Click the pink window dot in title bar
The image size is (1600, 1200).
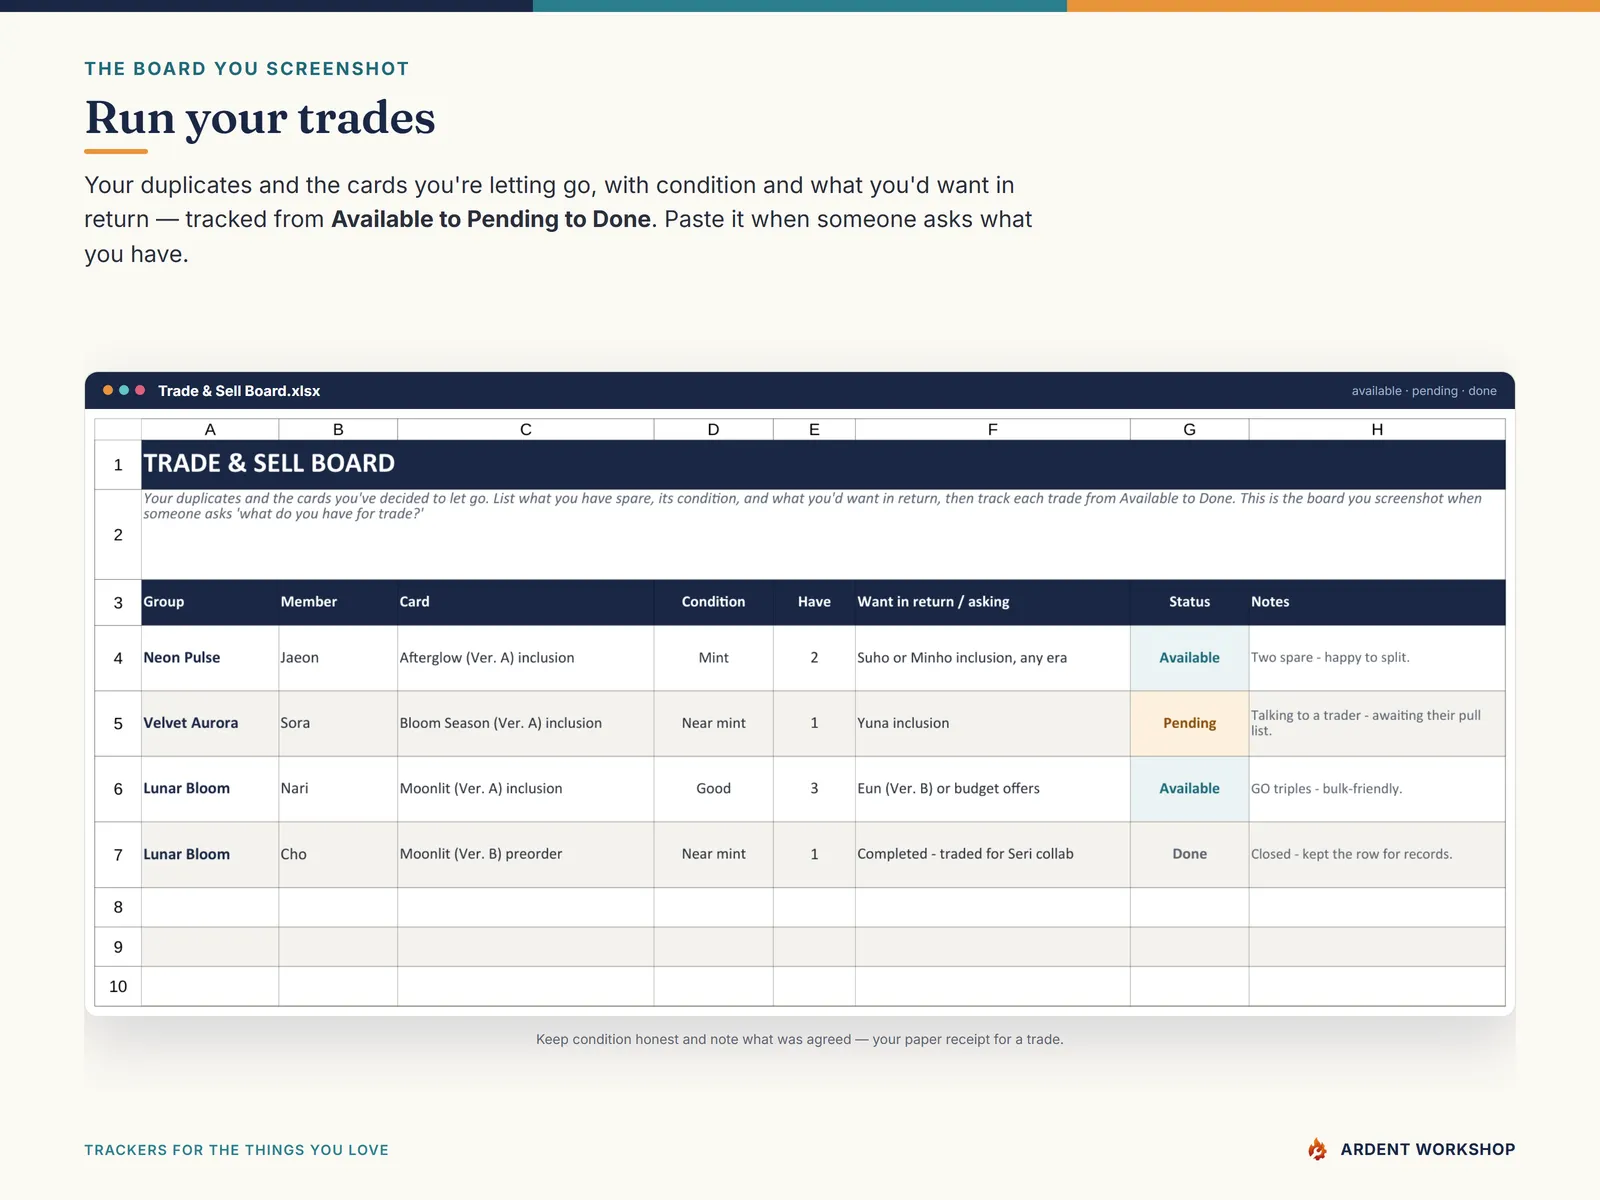point(140,390)
